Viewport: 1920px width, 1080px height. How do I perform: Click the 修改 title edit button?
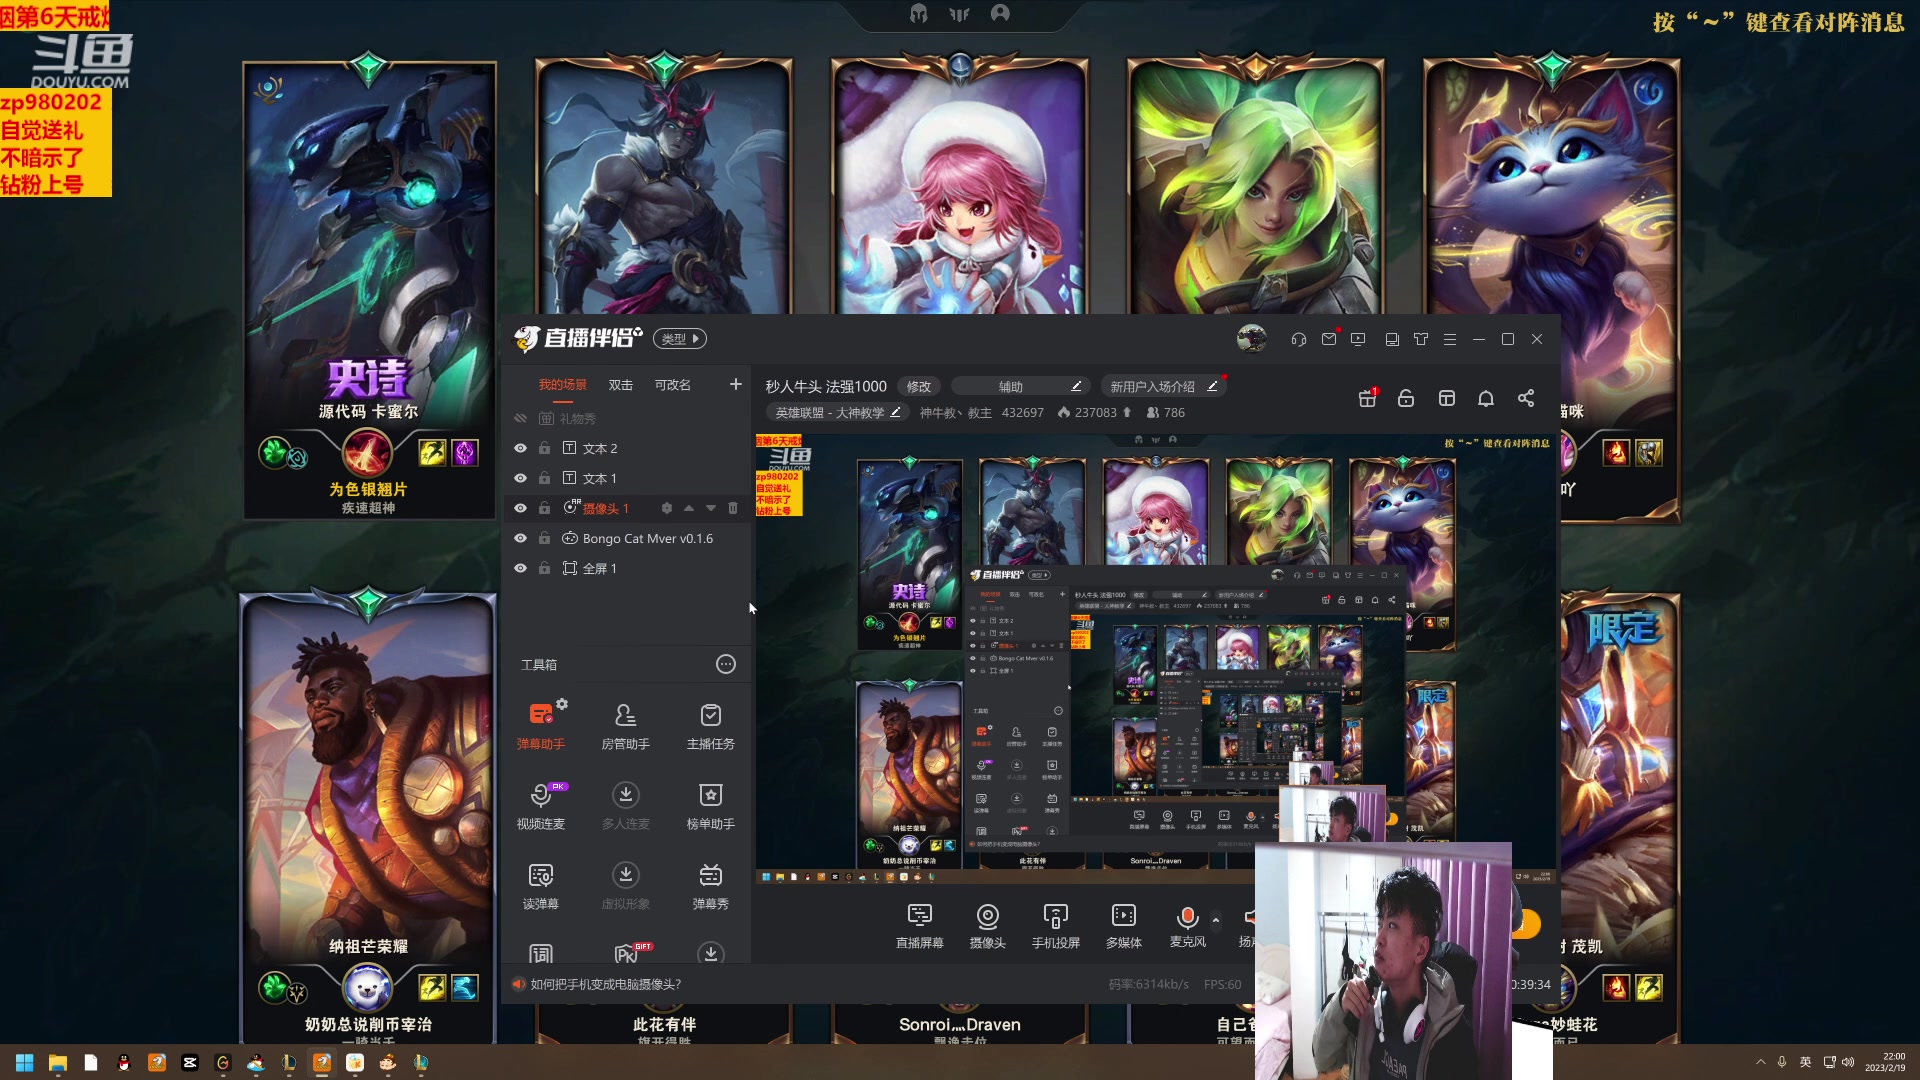tap(919, 386)
